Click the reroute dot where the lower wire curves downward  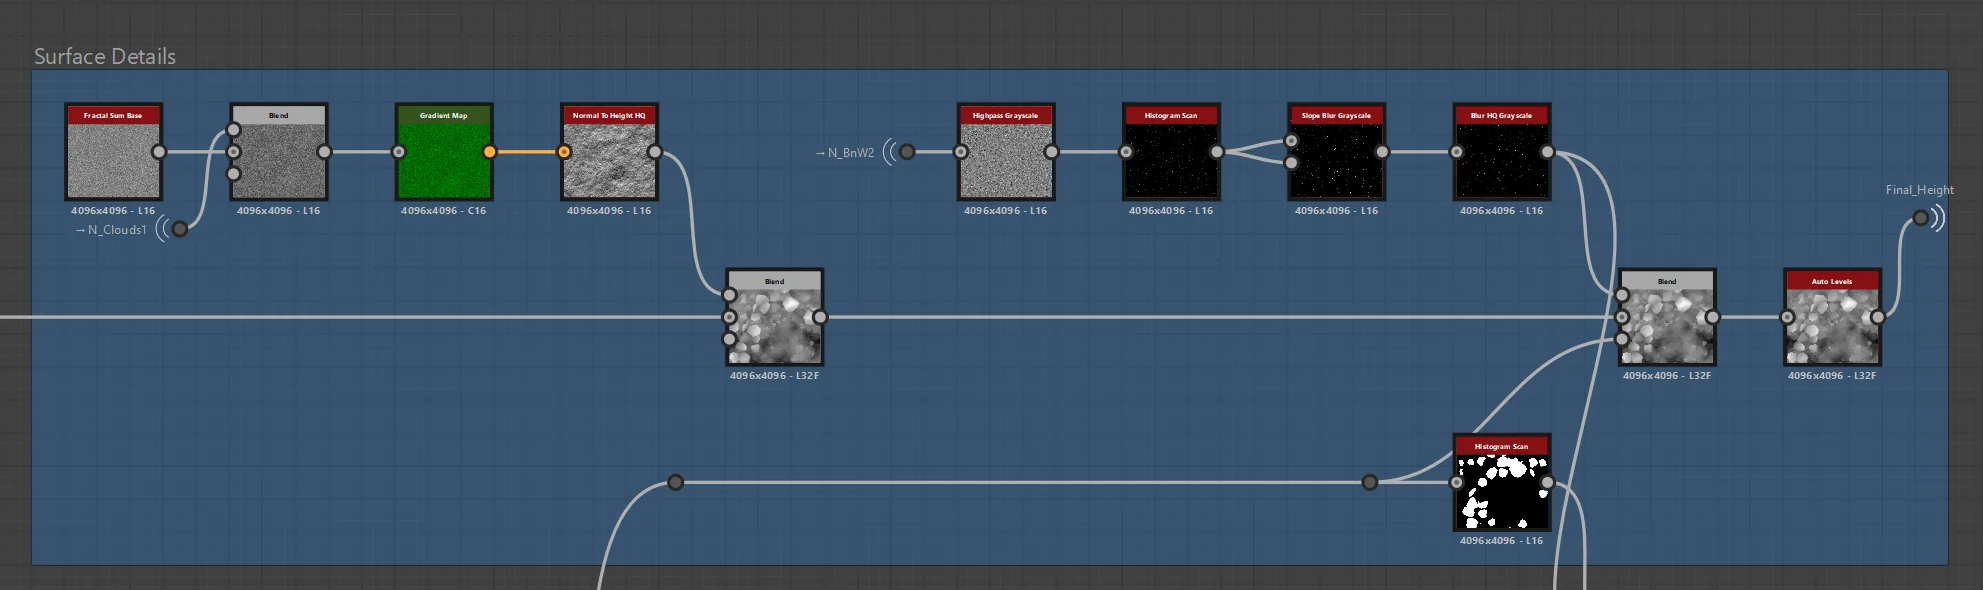675,482
